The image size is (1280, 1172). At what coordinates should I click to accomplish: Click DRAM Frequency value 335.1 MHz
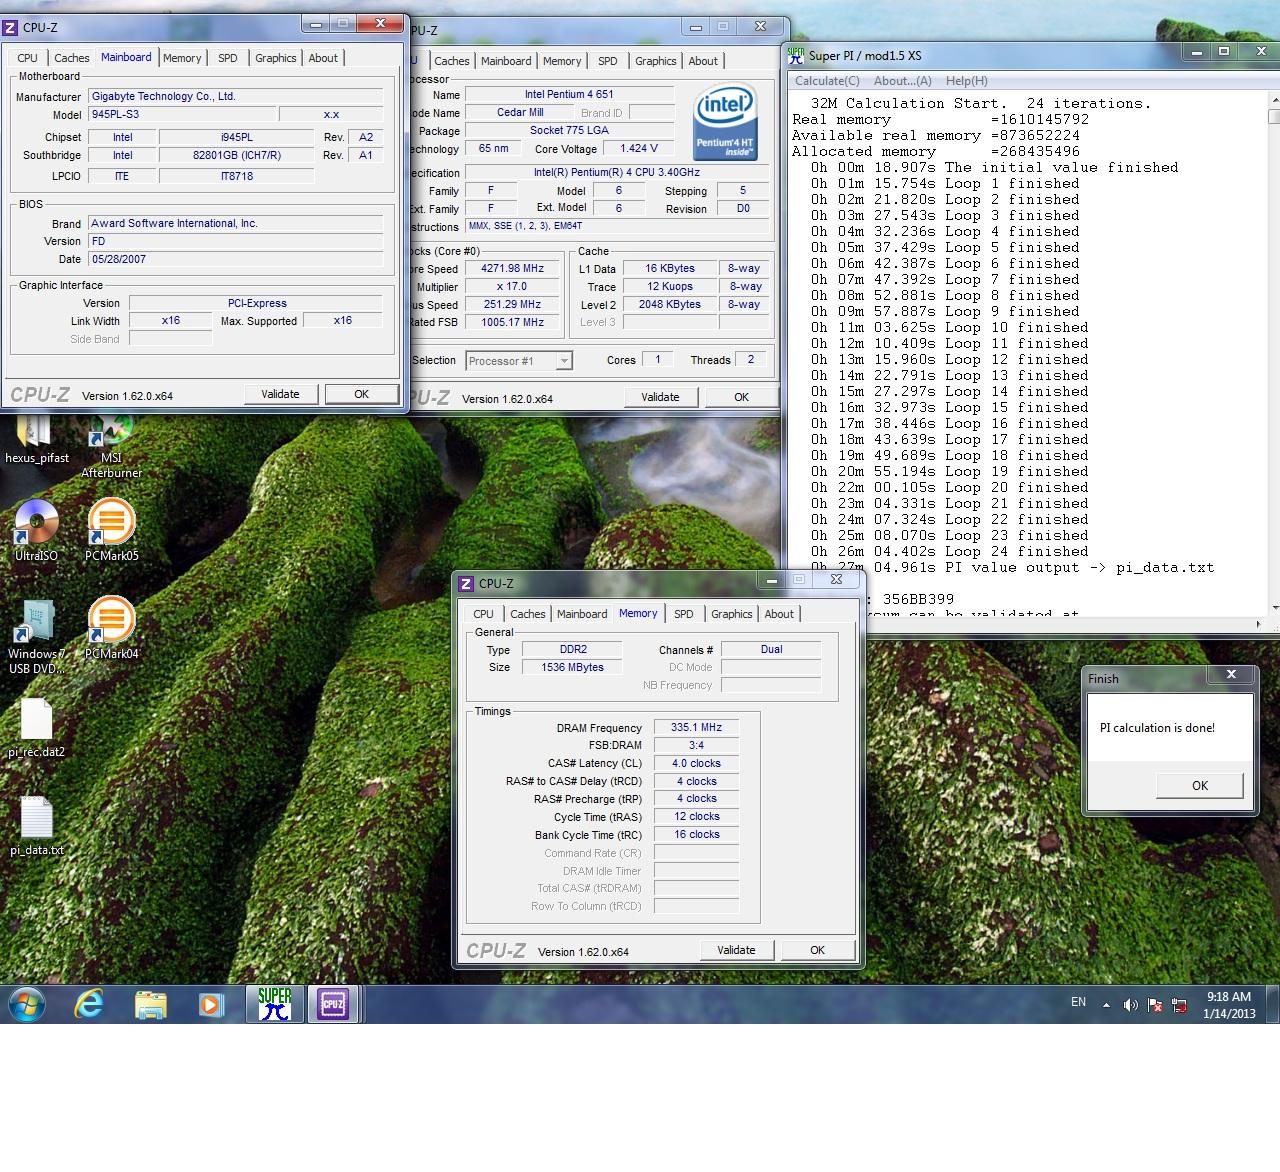coord(696,727)
